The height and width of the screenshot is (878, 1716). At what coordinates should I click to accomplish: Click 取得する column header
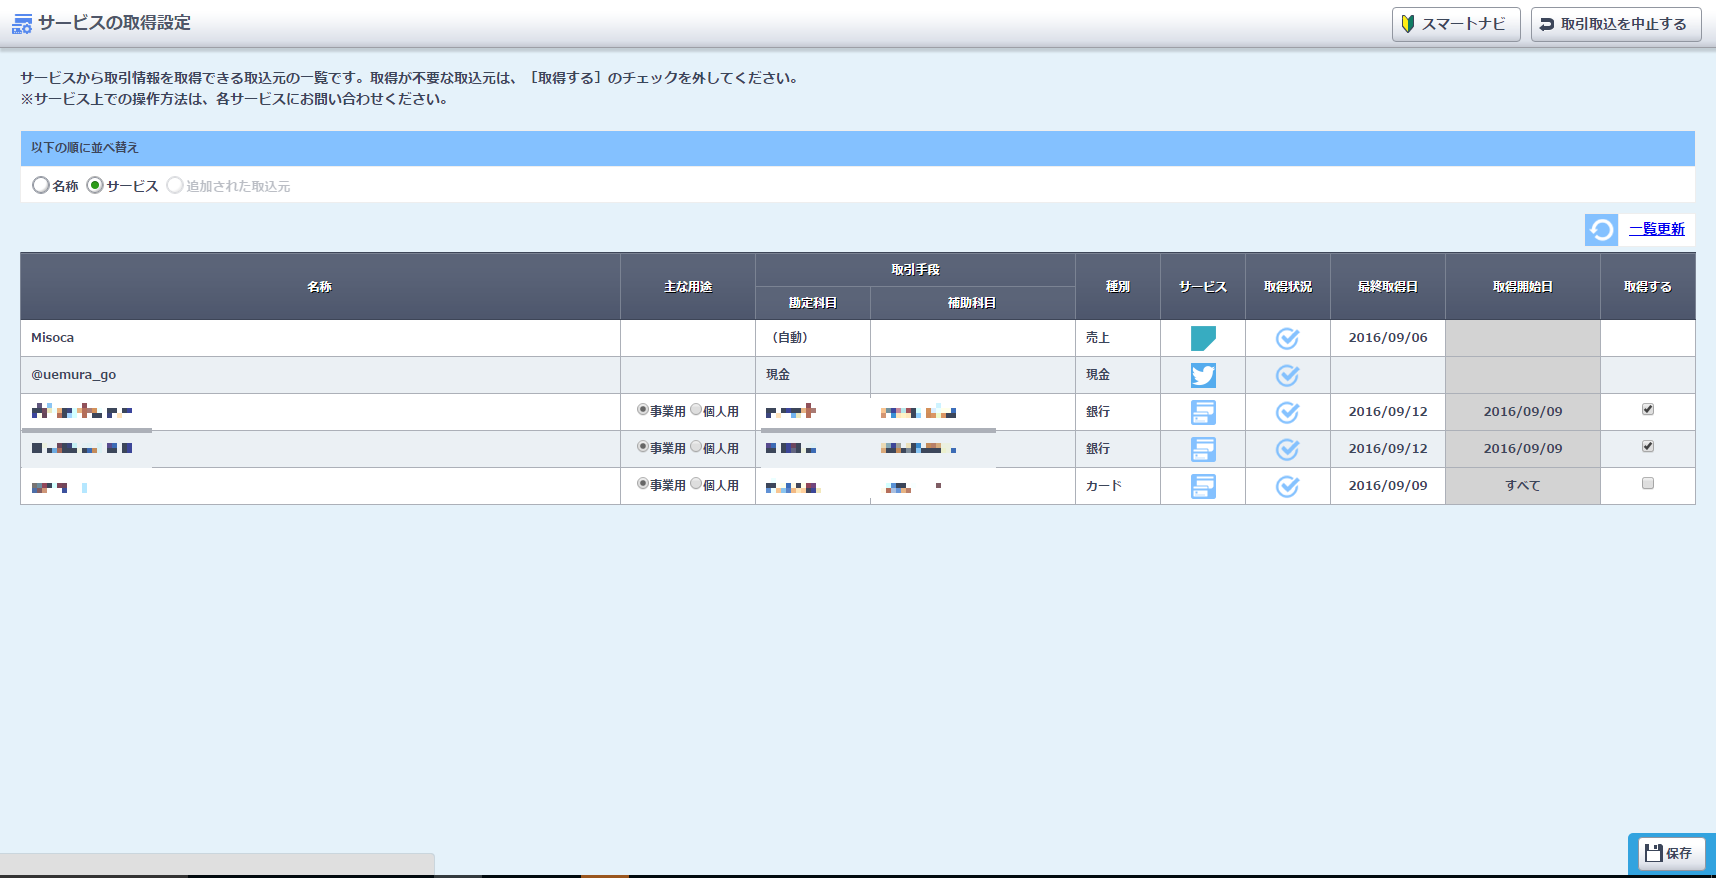(x=1648, y=286)
